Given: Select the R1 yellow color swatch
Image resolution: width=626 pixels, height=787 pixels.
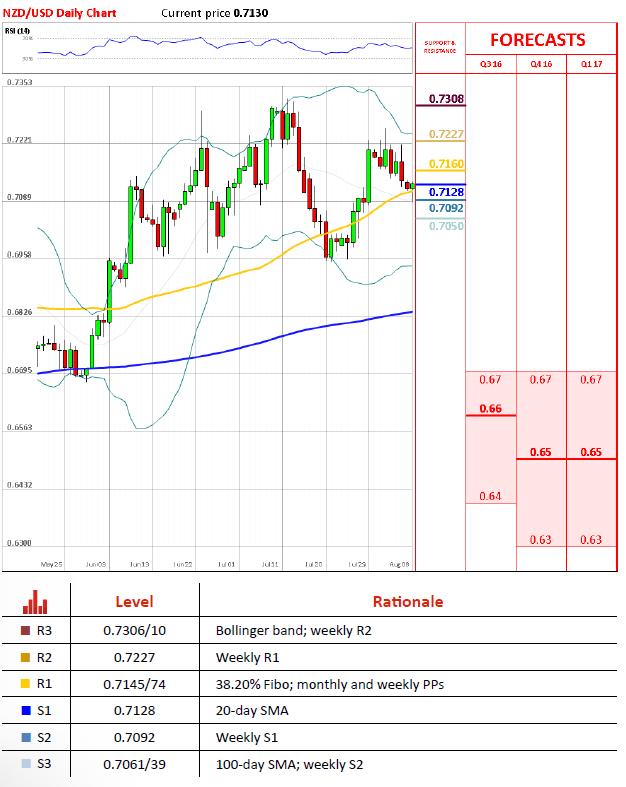Looking at the screenshot, I should (x=26, y=684).
